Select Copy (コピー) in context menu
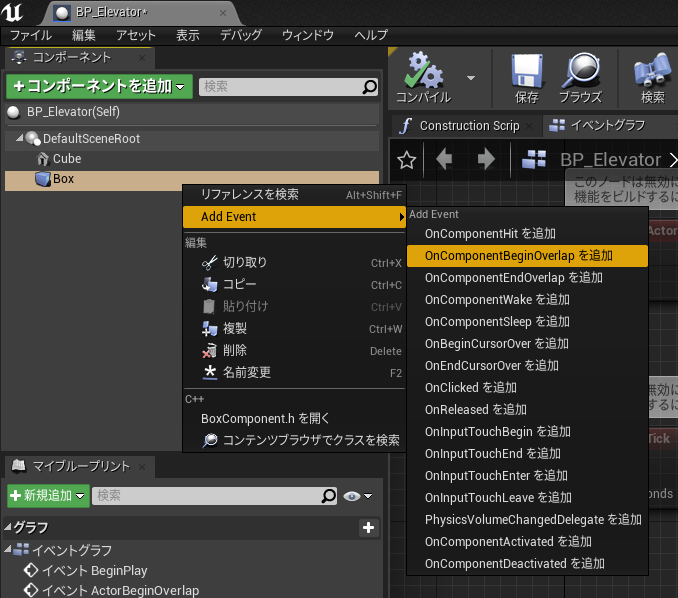Viewport: 678px width, 598px height. pyautogui.click(x=295, y=285)
